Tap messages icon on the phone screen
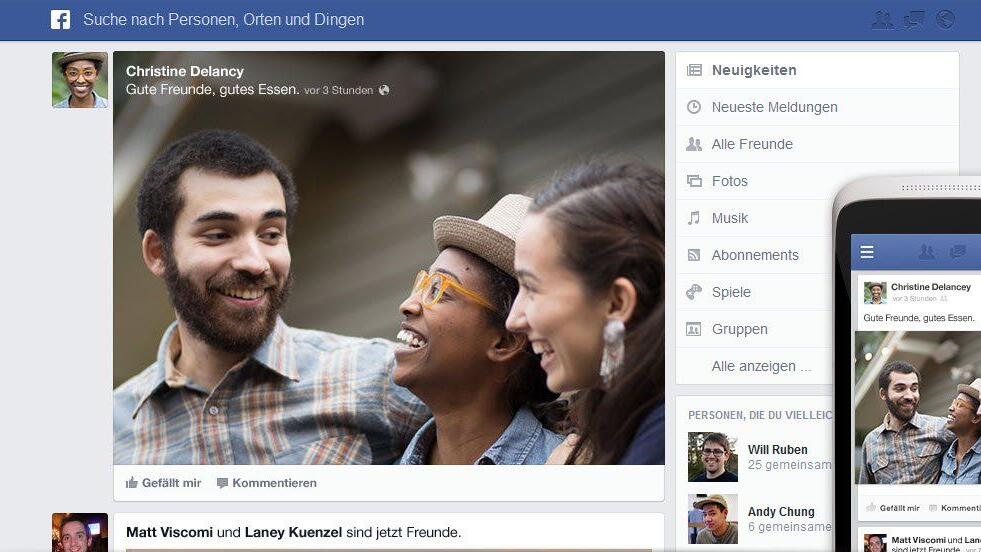981x552 pixels. pyautogui.click(x=957, y=252)
